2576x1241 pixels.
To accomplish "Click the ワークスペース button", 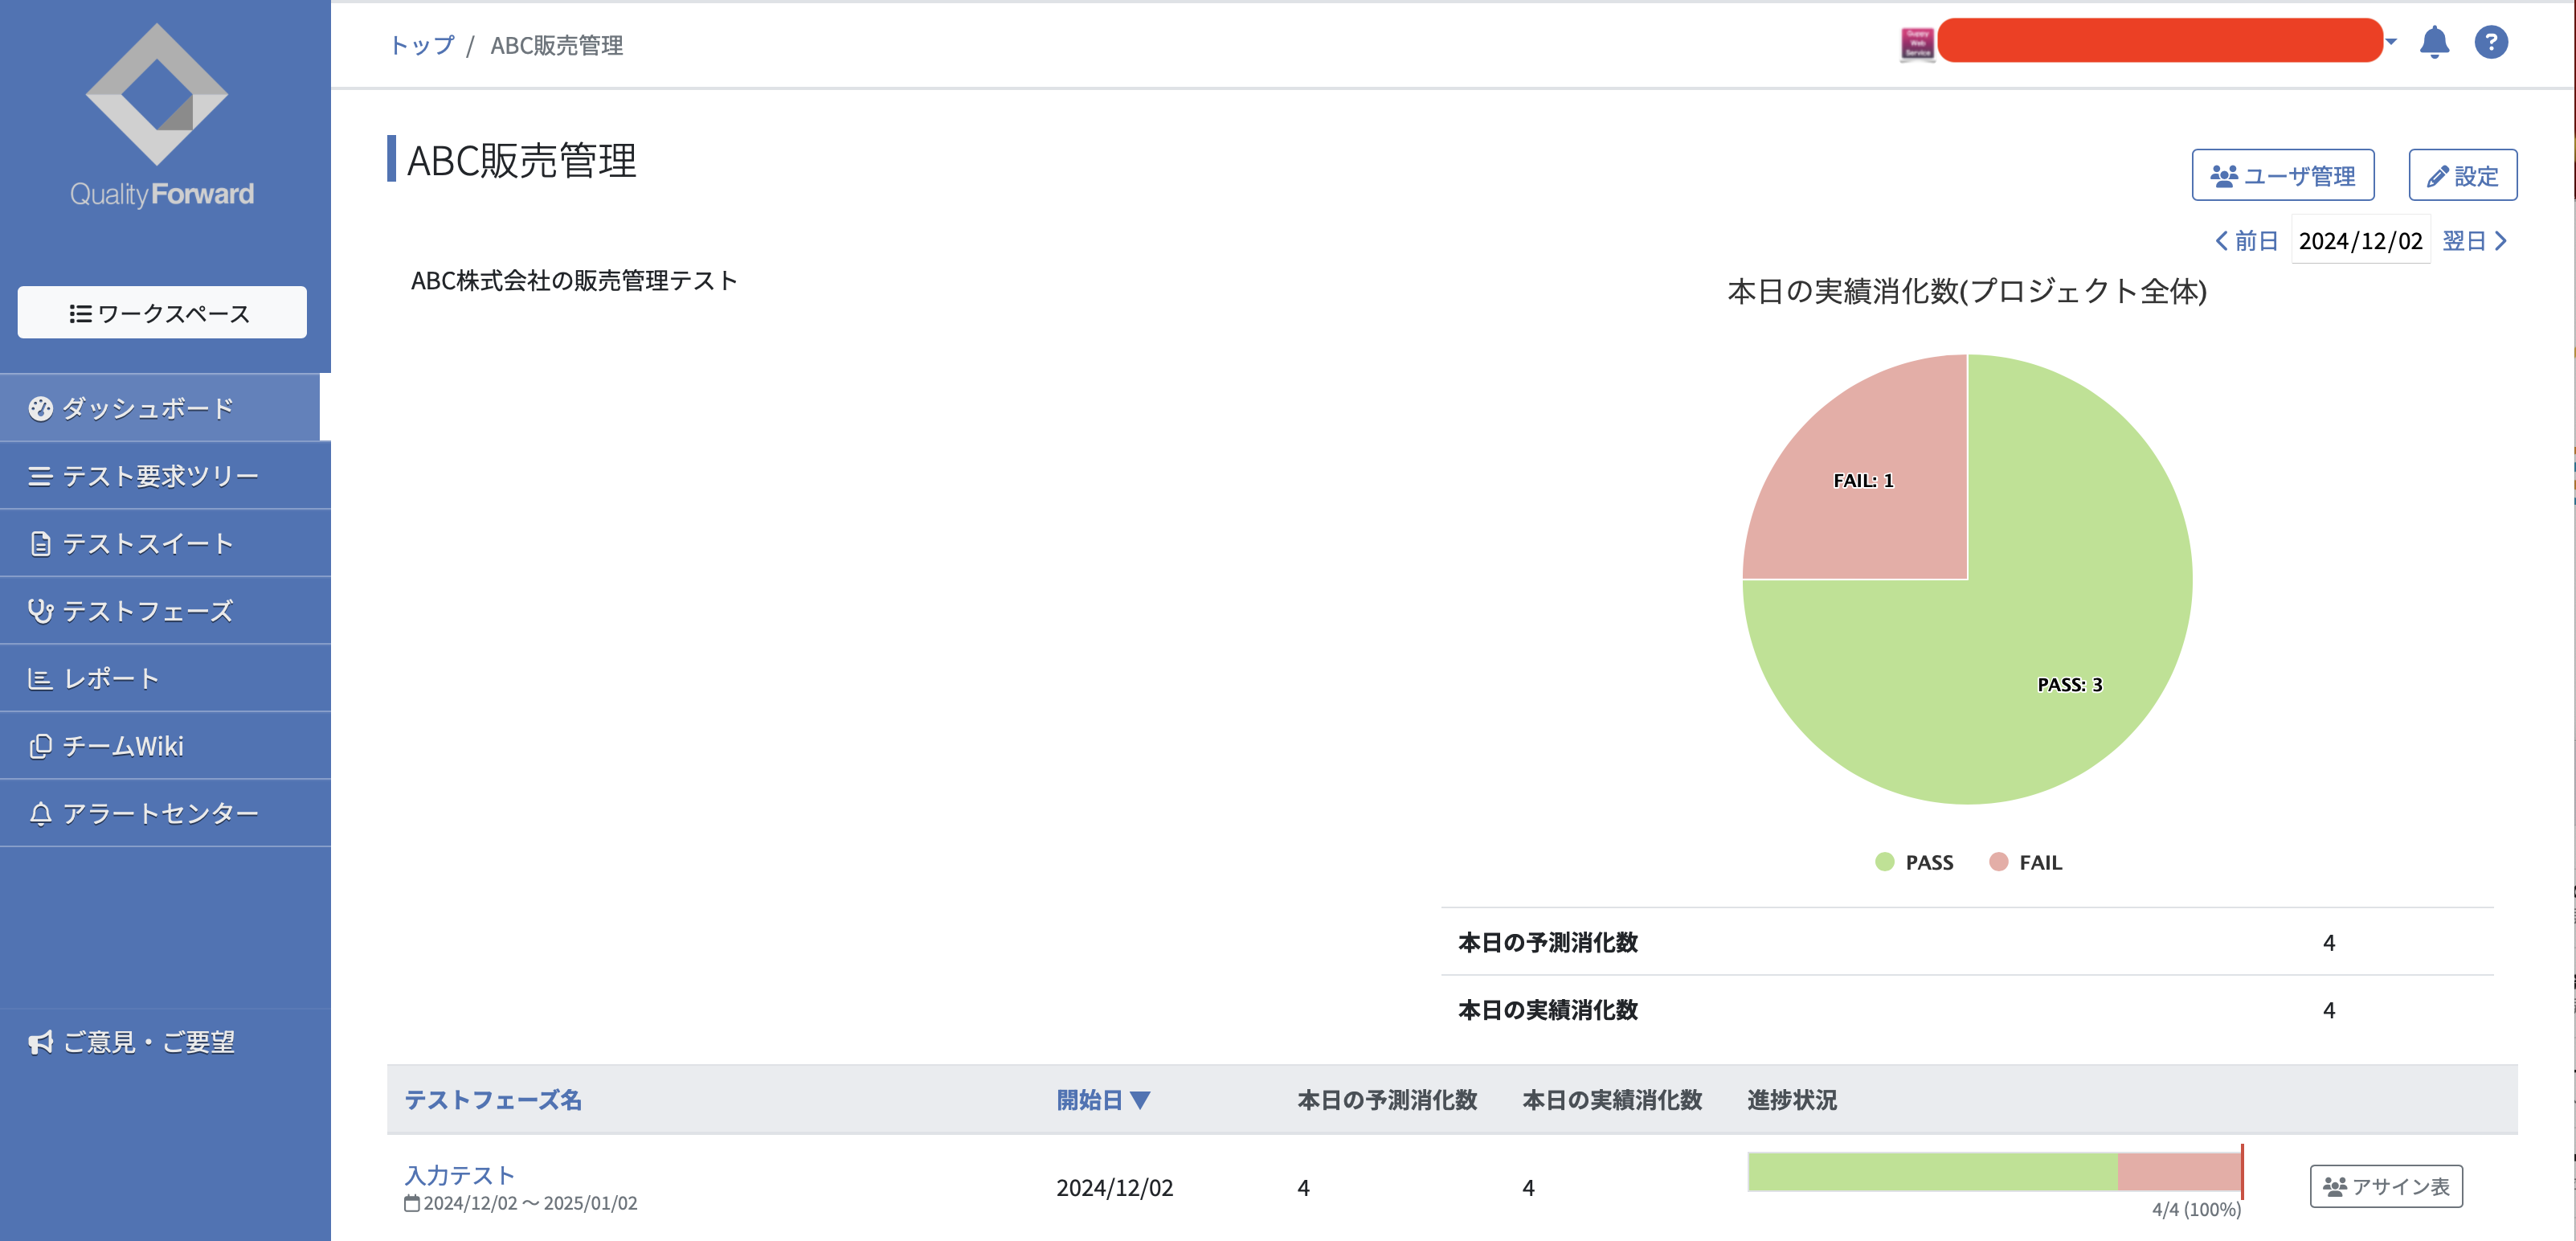I will [162, 313].
